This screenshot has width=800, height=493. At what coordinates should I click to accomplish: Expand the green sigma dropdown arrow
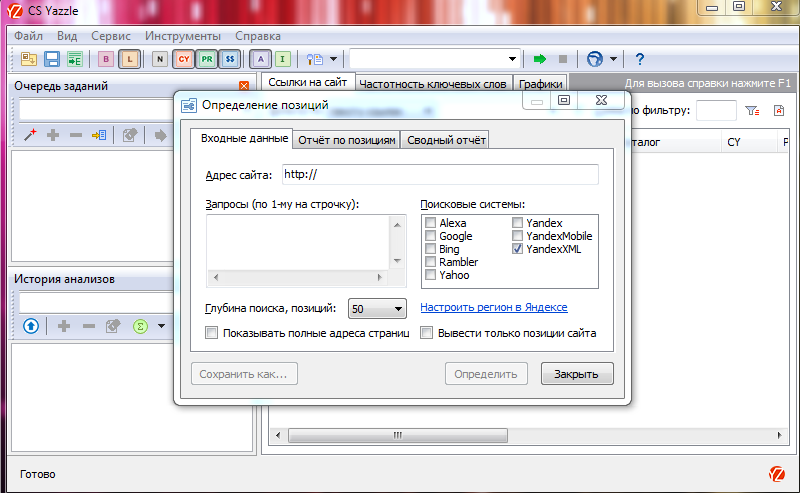point(161,326)
